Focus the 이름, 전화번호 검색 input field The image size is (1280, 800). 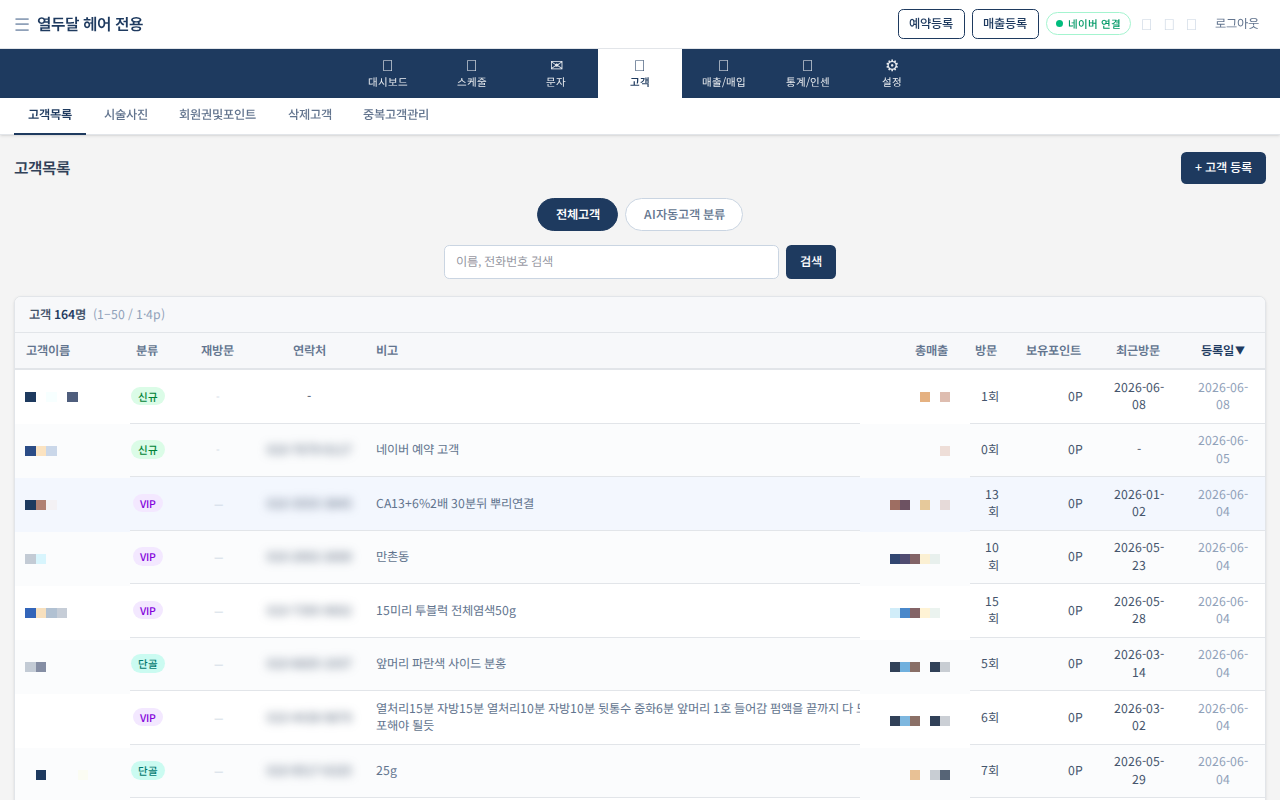click(x=611, y=262)
